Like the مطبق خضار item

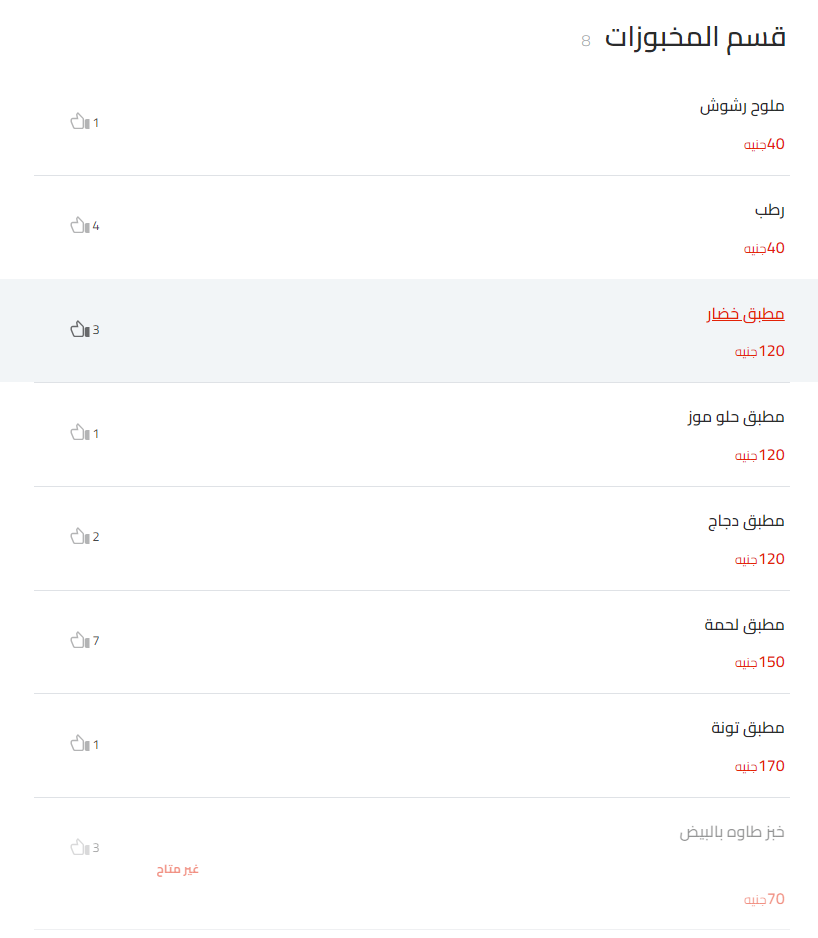coord(80,329)
